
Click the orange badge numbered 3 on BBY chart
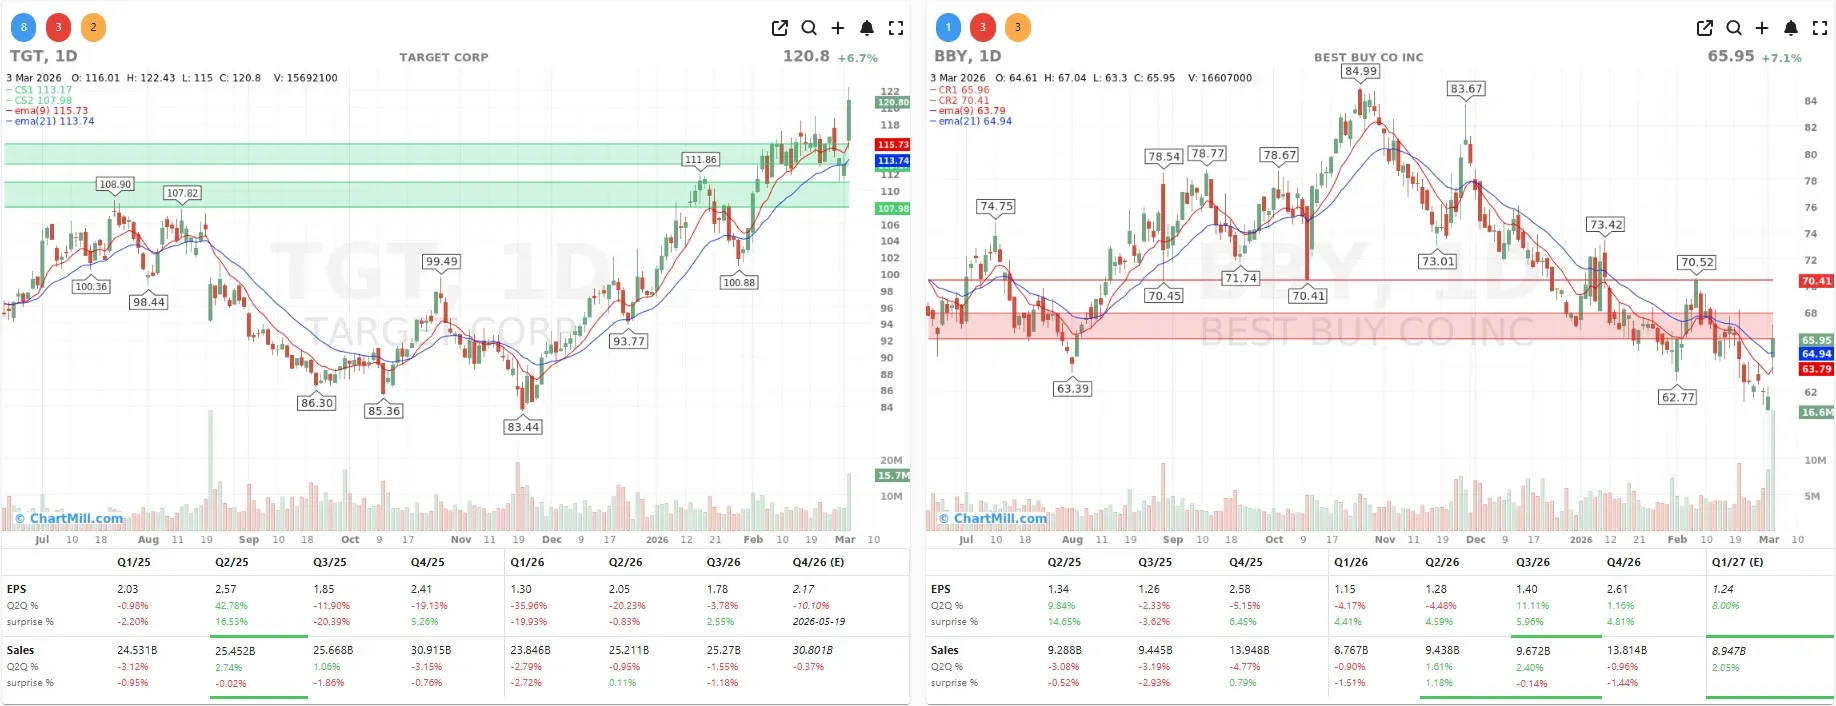pos(1018,28)
